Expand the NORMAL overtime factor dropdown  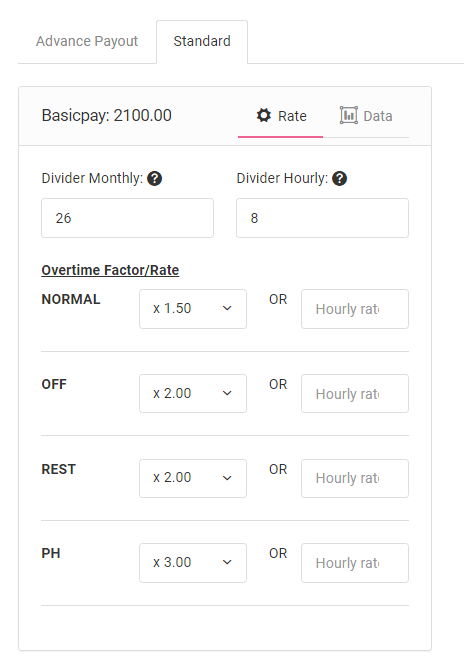(x=193, y=309)
